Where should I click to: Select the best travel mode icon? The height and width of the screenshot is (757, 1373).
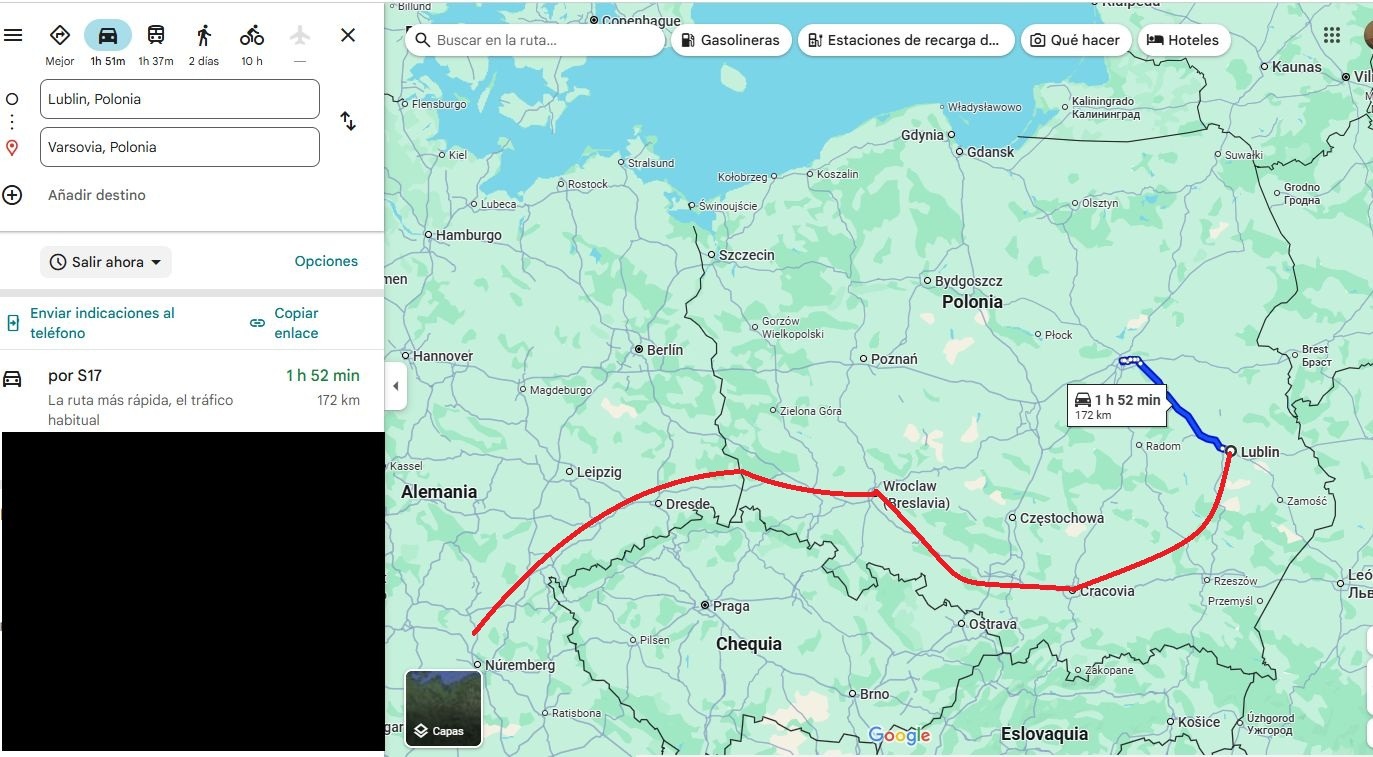pyautogui.click(x=60, y=35)
